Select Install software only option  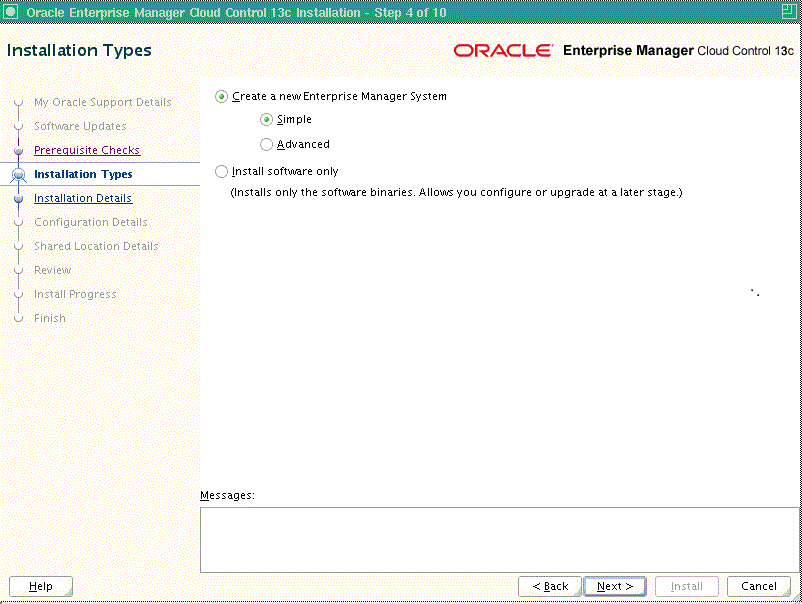tap(221, 172)
